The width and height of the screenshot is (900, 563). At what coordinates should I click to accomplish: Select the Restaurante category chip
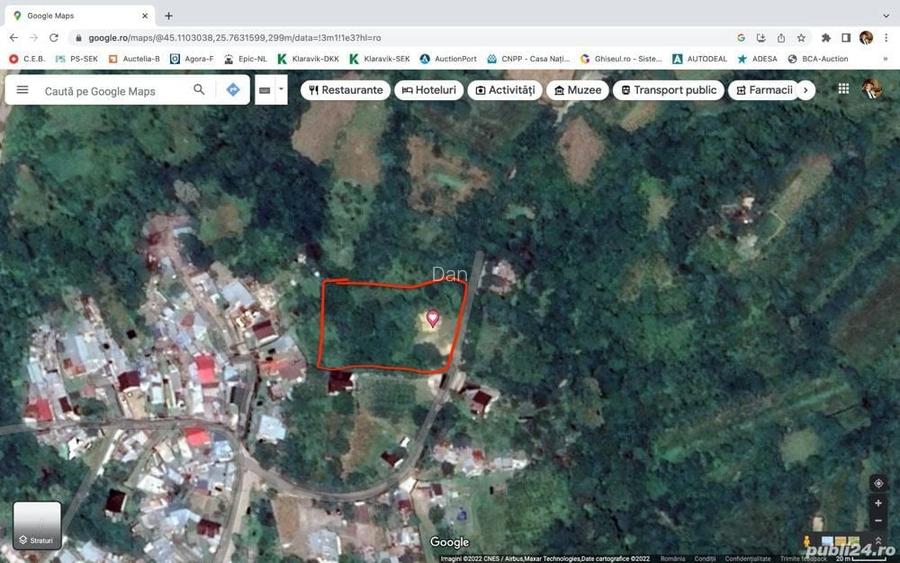pos(346,90)
